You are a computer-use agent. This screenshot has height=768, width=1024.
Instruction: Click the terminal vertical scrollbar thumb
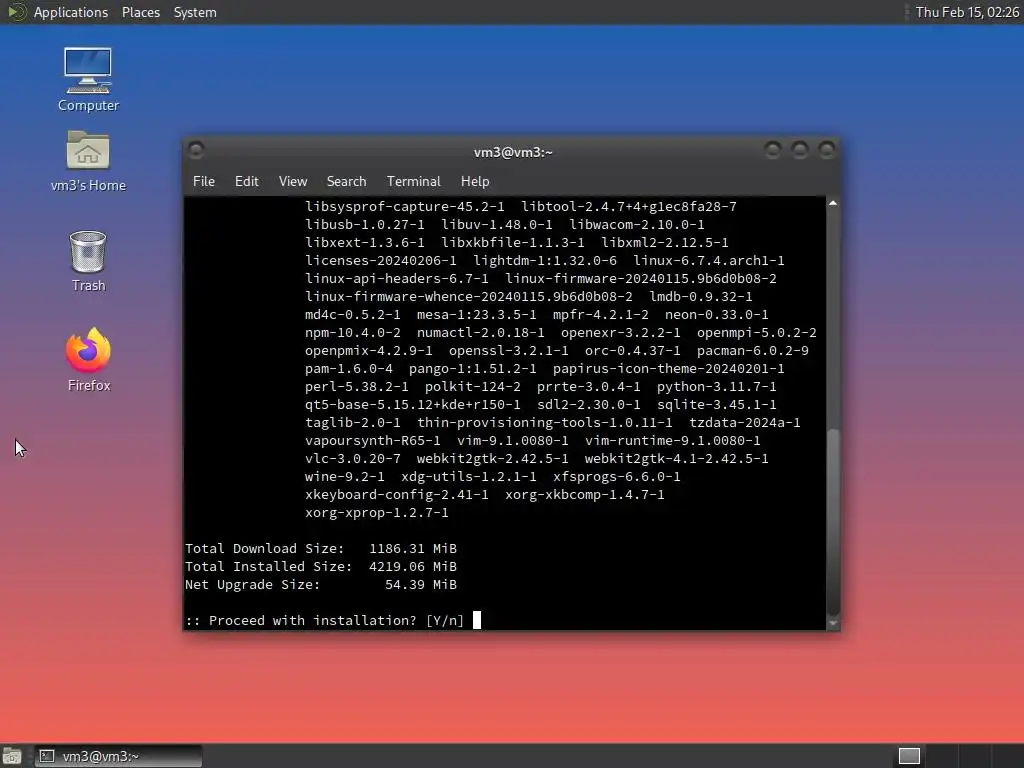pos(833,522)
